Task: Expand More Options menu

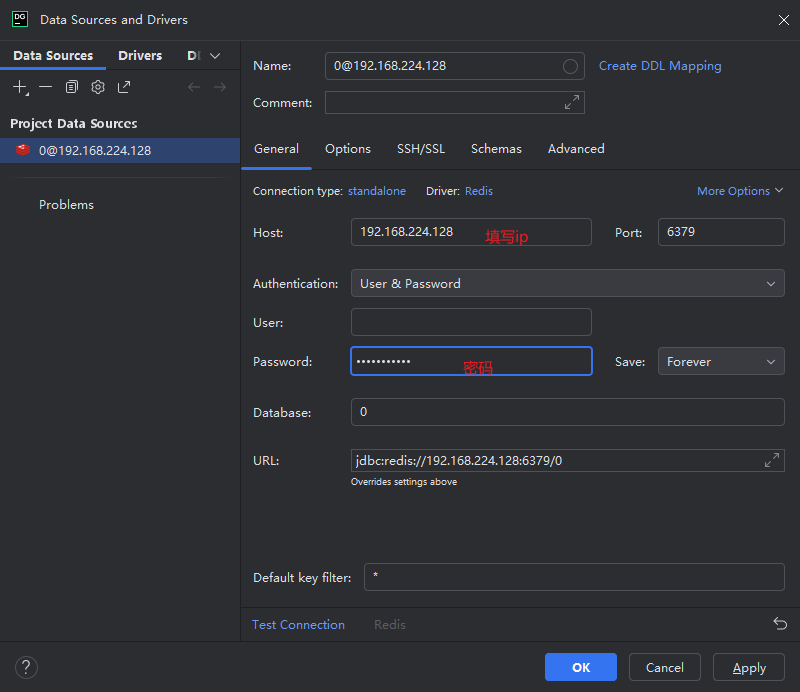Action: [x=740, y=191]
